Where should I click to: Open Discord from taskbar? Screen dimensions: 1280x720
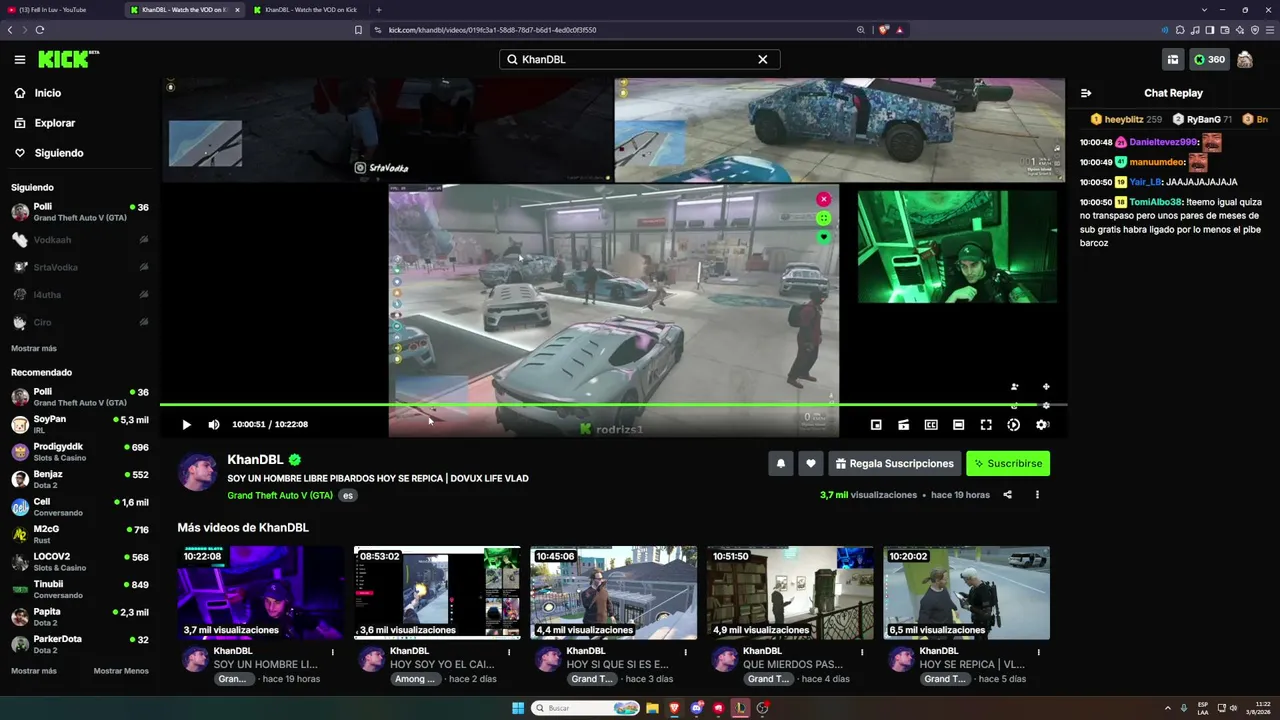pyautogui.click(x=697, y=708)
